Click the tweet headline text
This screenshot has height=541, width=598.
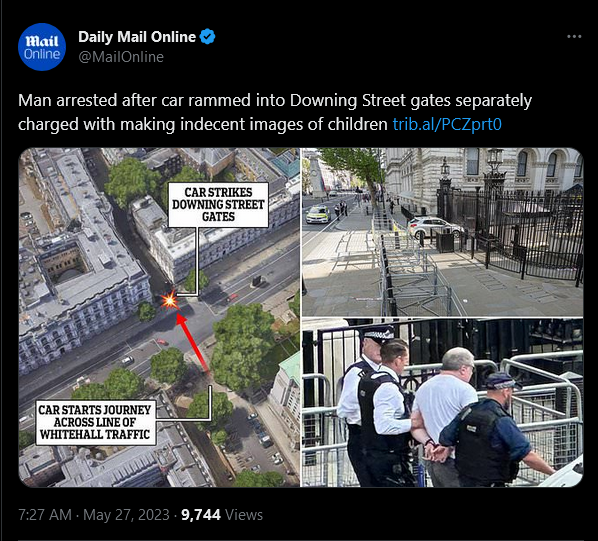point(275,112)
